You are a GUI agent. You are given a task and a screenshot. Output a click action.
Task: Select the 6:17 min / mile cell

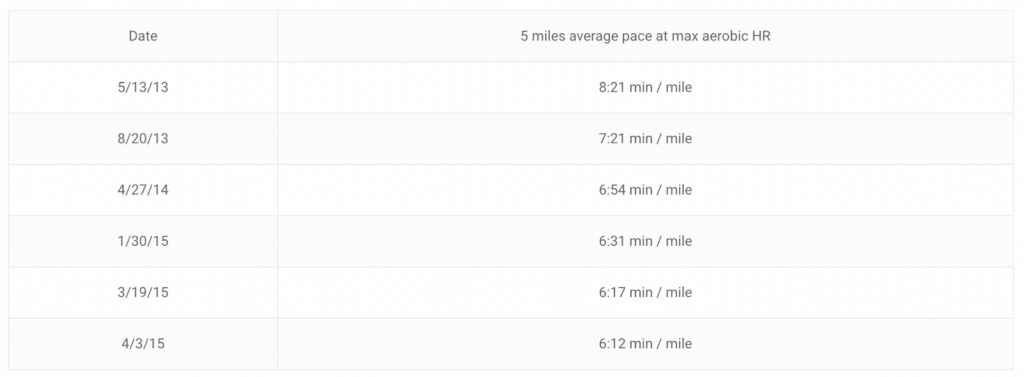click(645, 293)
